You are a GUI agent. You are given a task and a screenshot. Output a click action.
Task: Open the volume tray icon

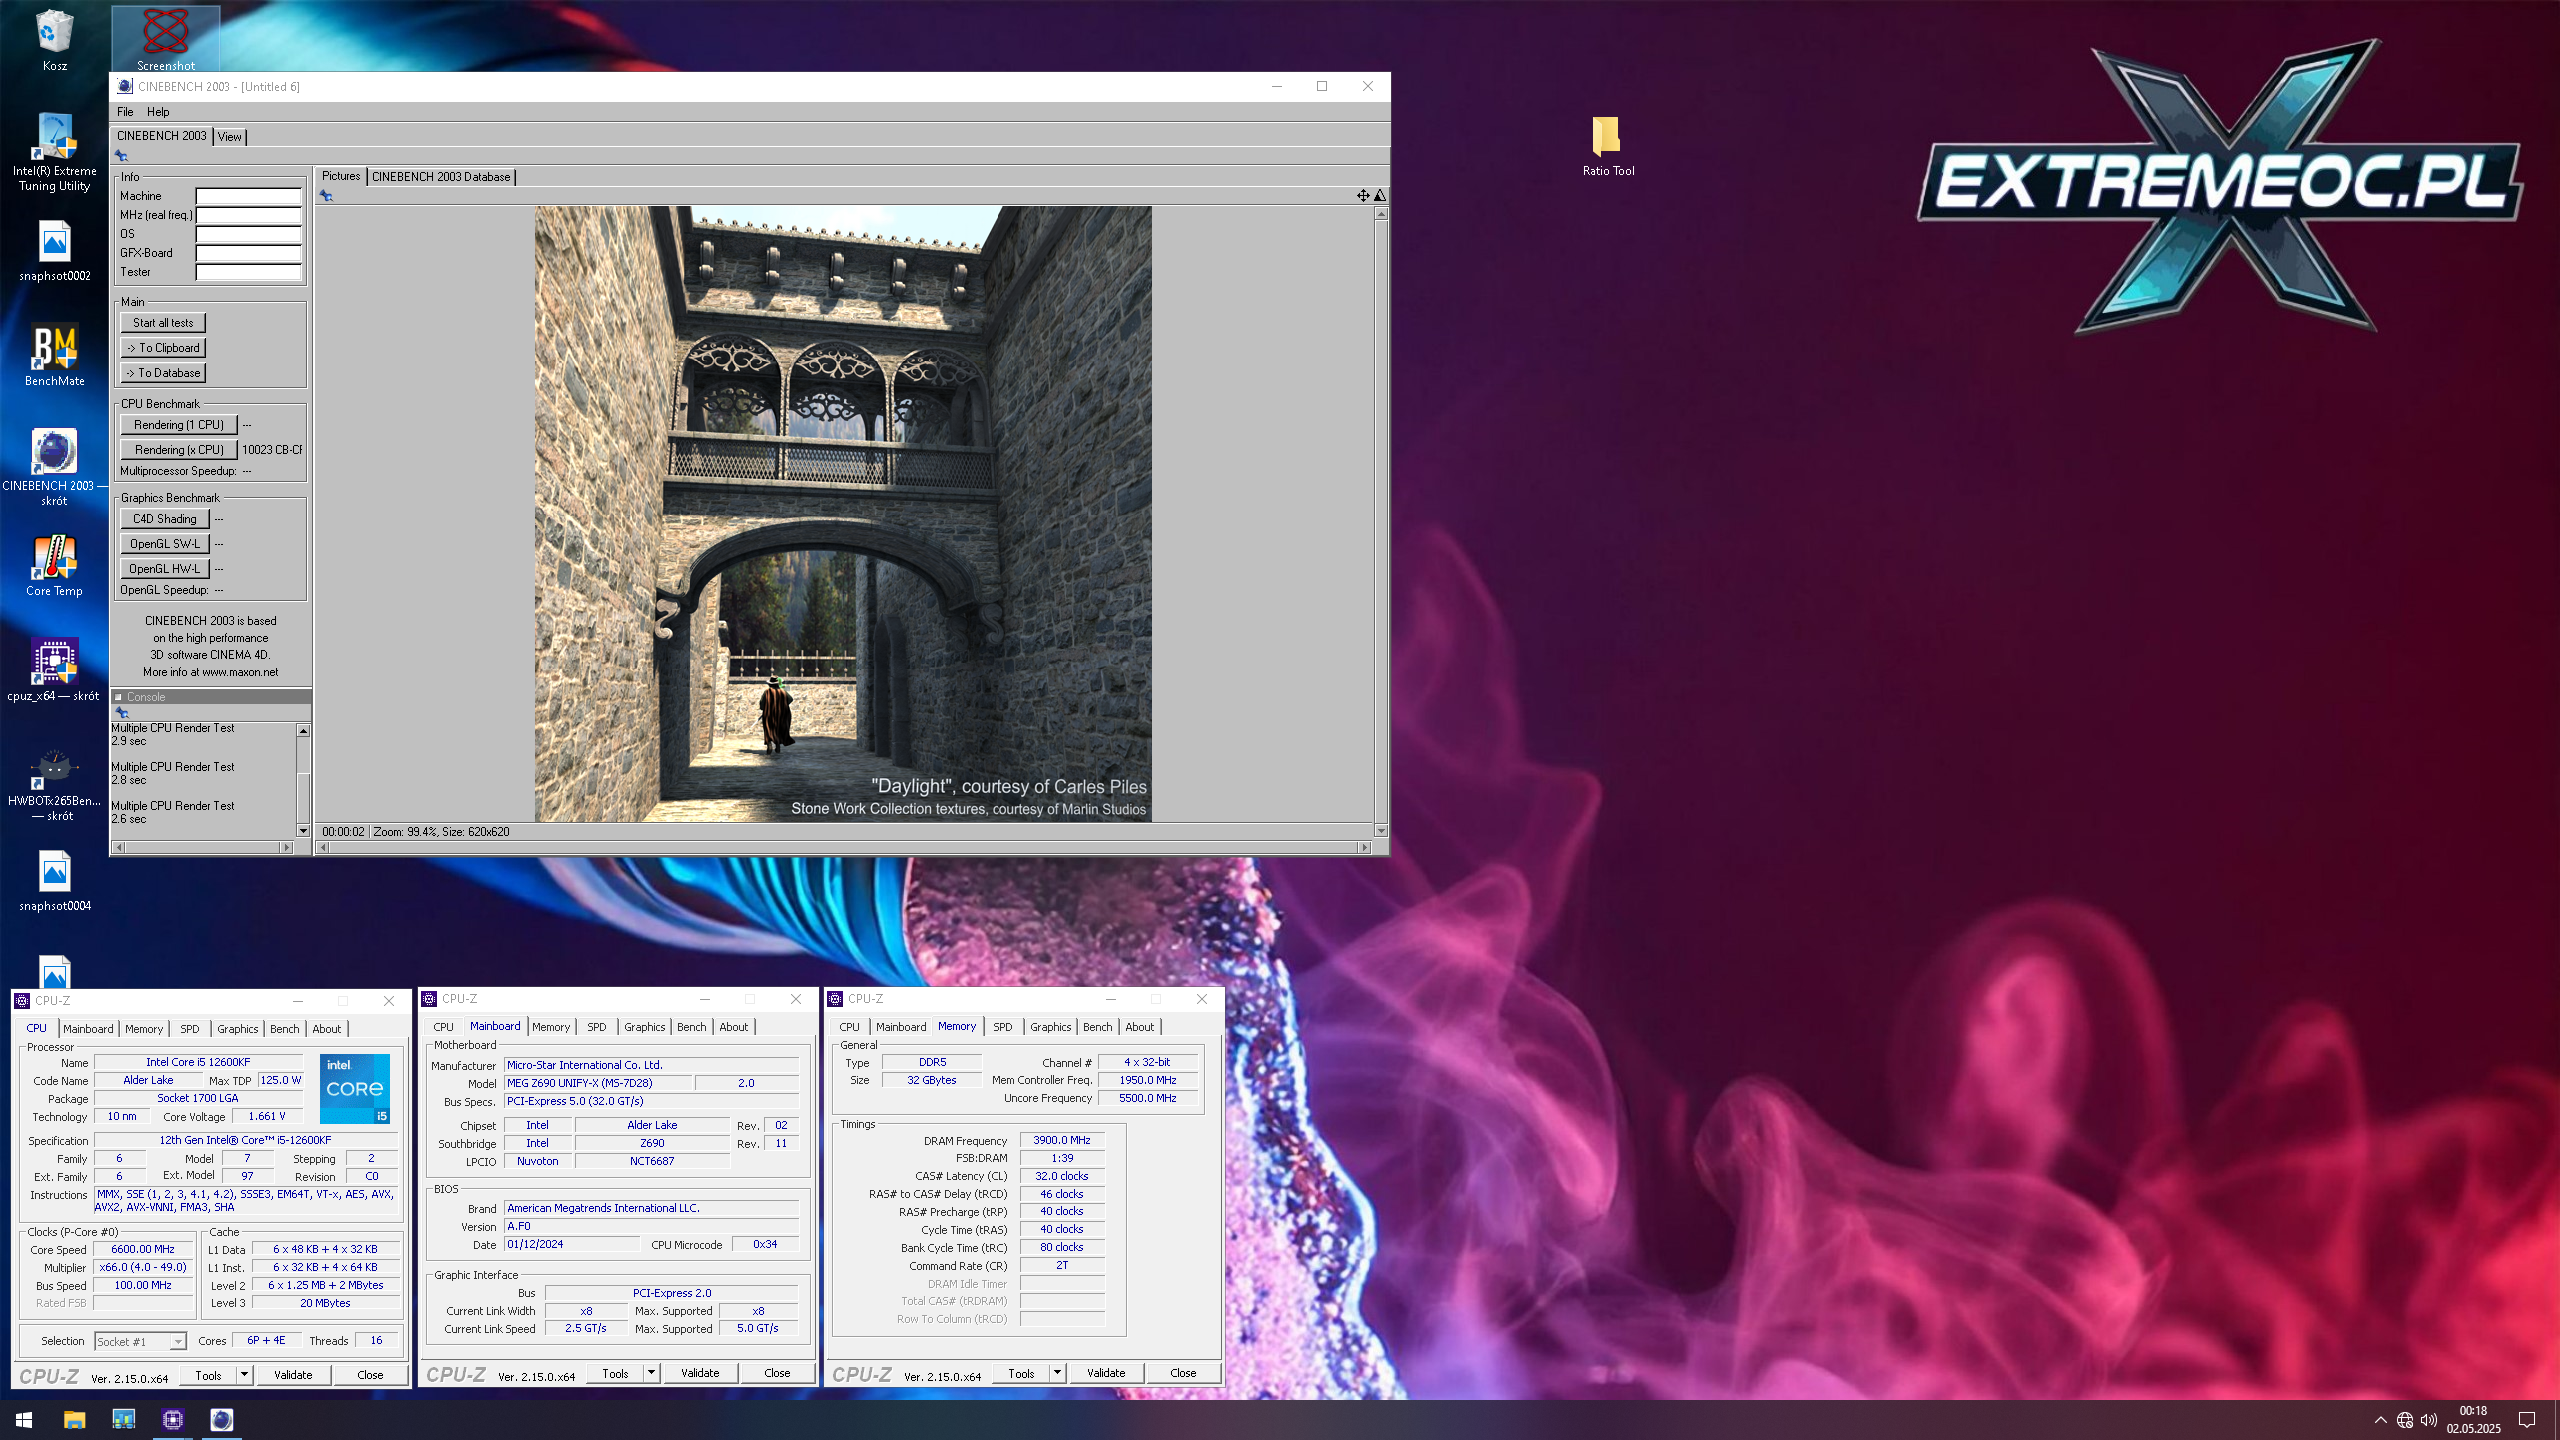click(x=2429, y=1420)
